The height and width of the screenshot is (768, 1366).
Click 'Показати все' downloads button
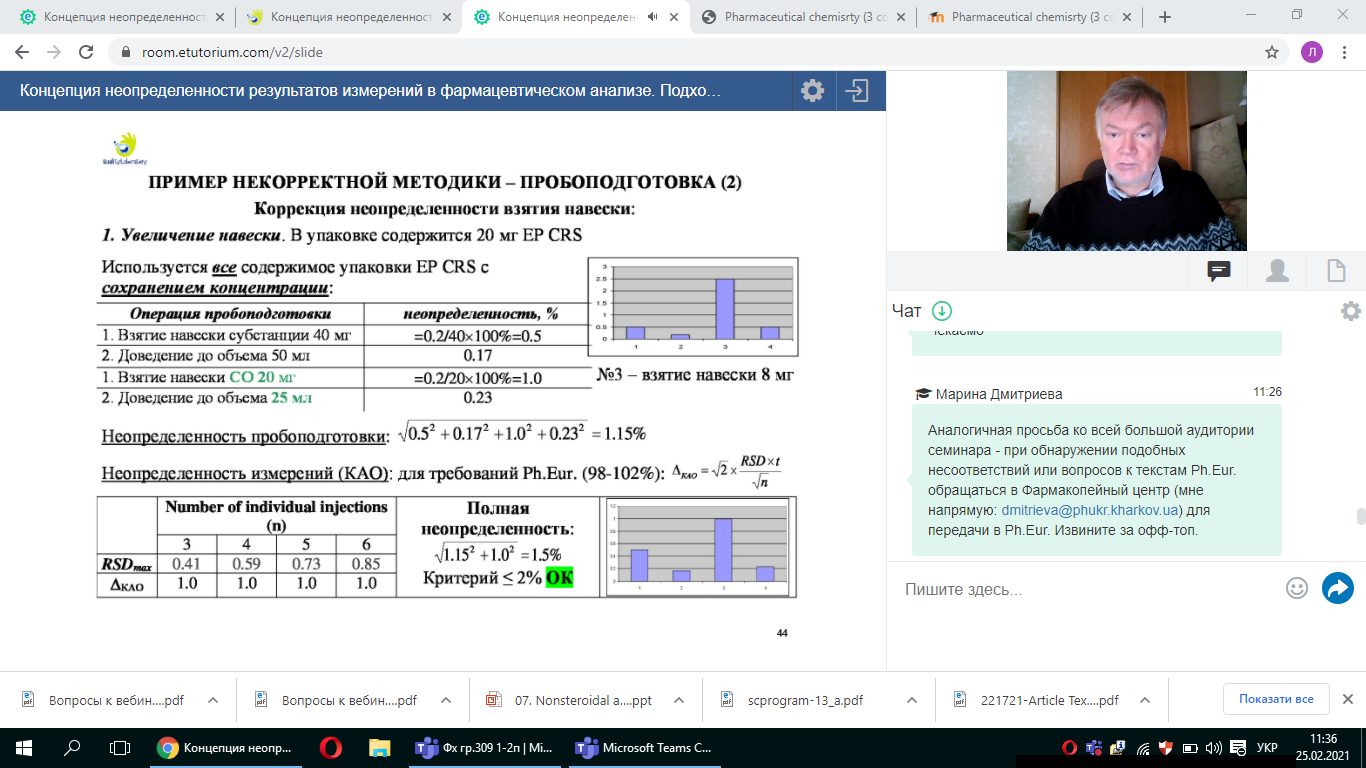[x=1275, y=699]
